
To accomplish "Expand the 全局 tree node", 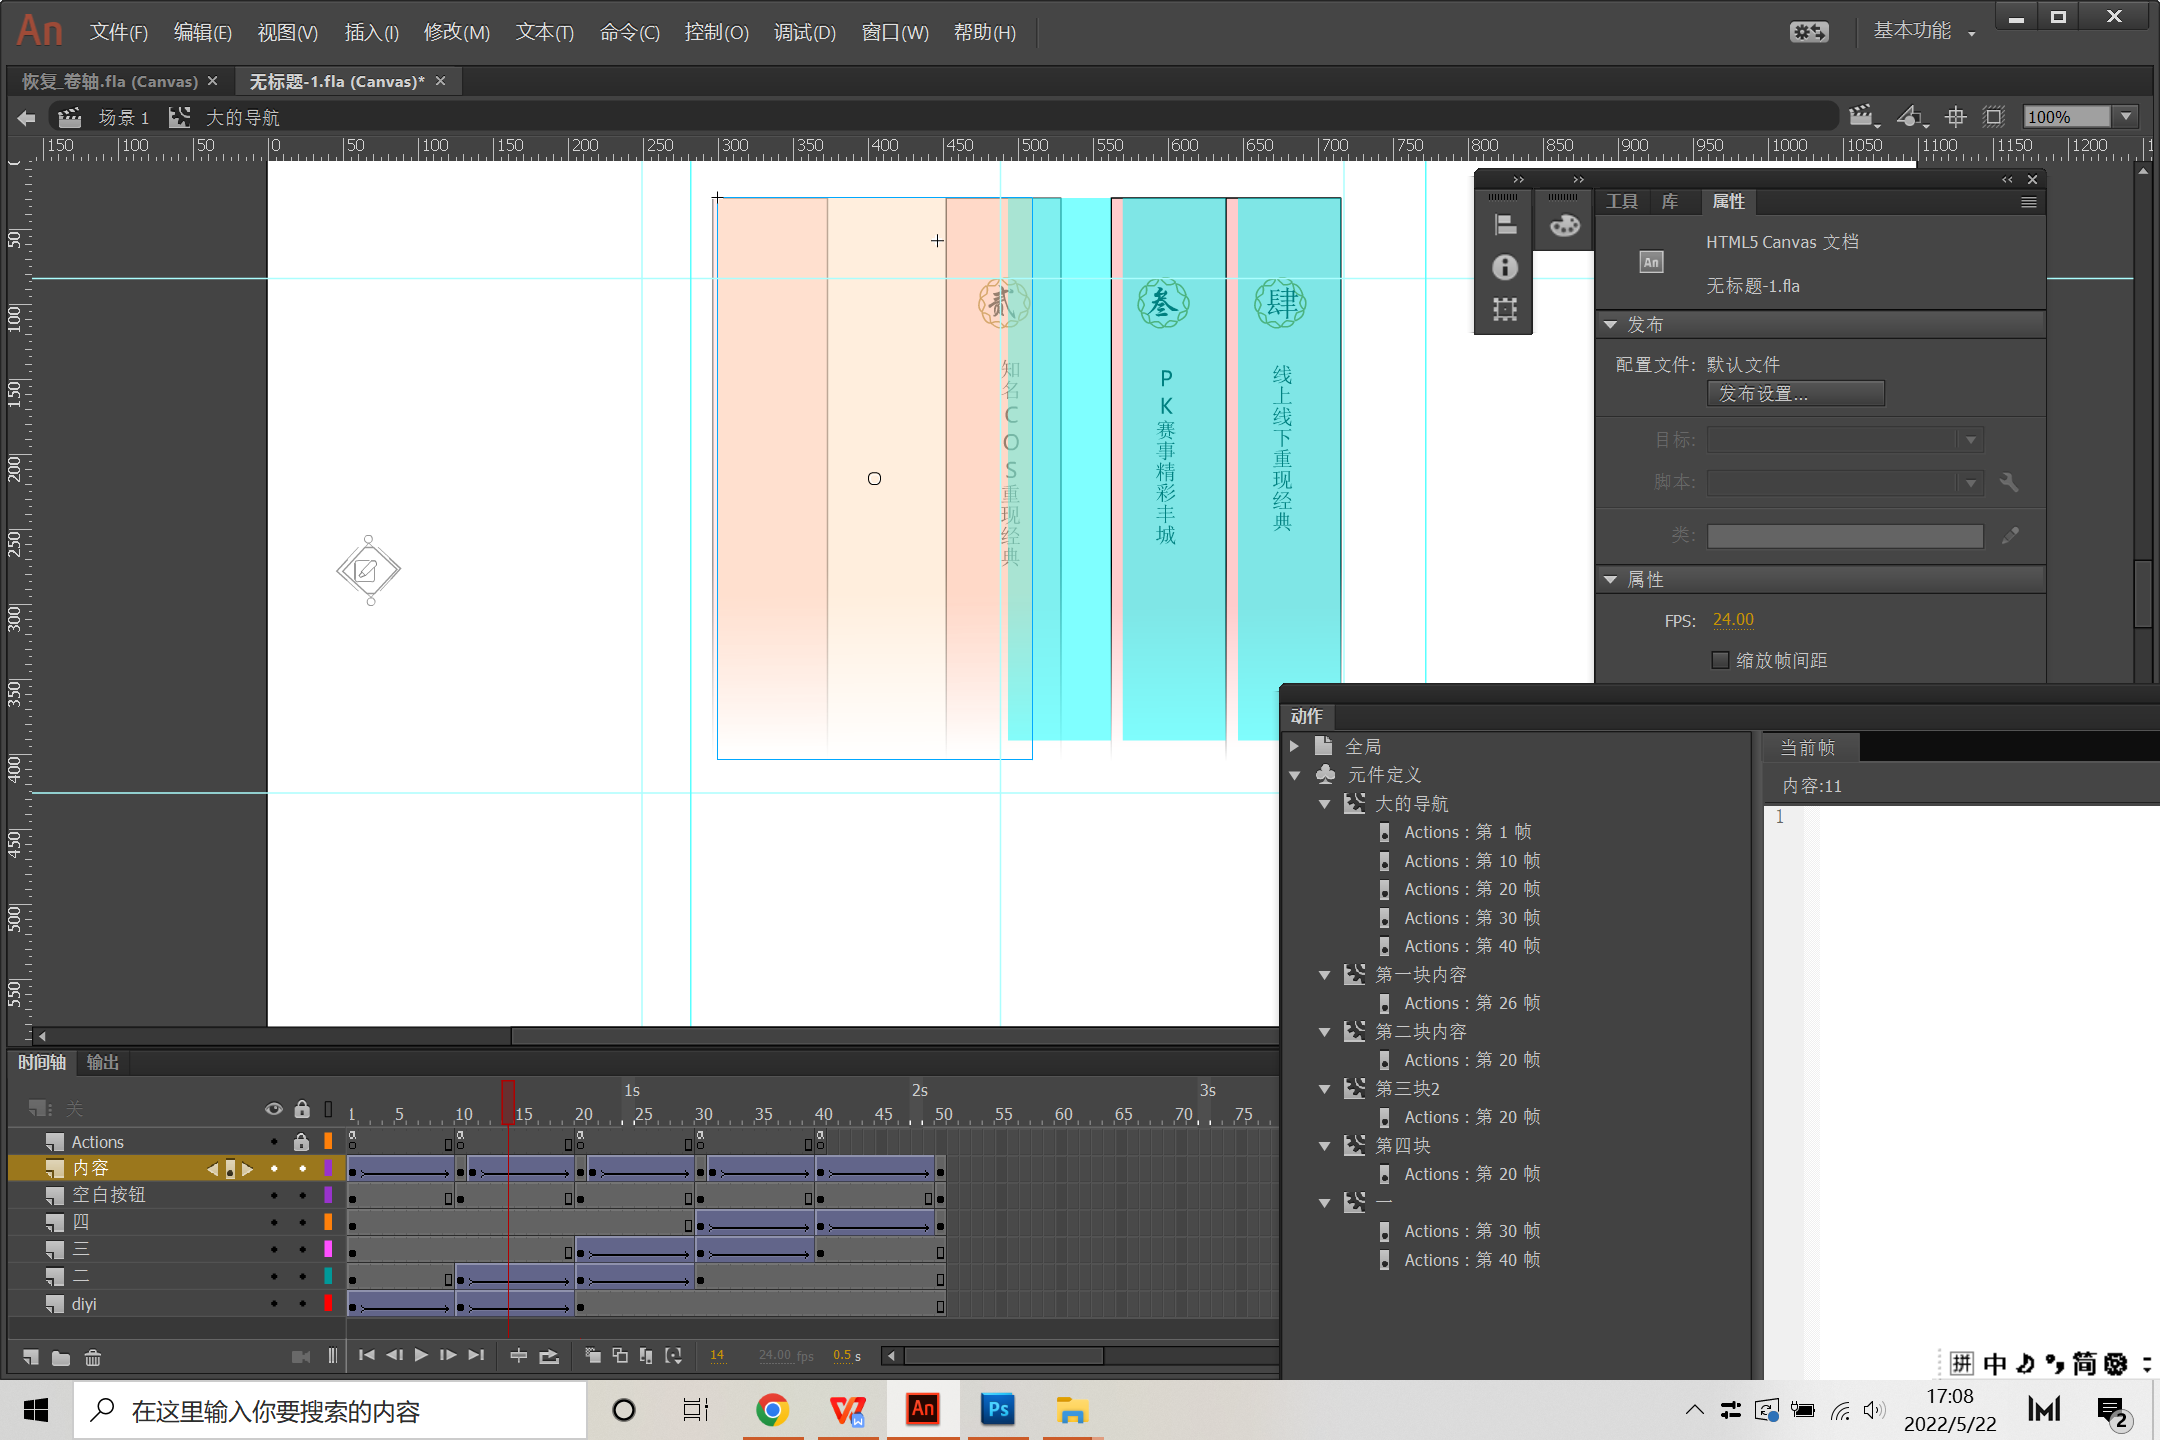I will tap(1295, 746).
